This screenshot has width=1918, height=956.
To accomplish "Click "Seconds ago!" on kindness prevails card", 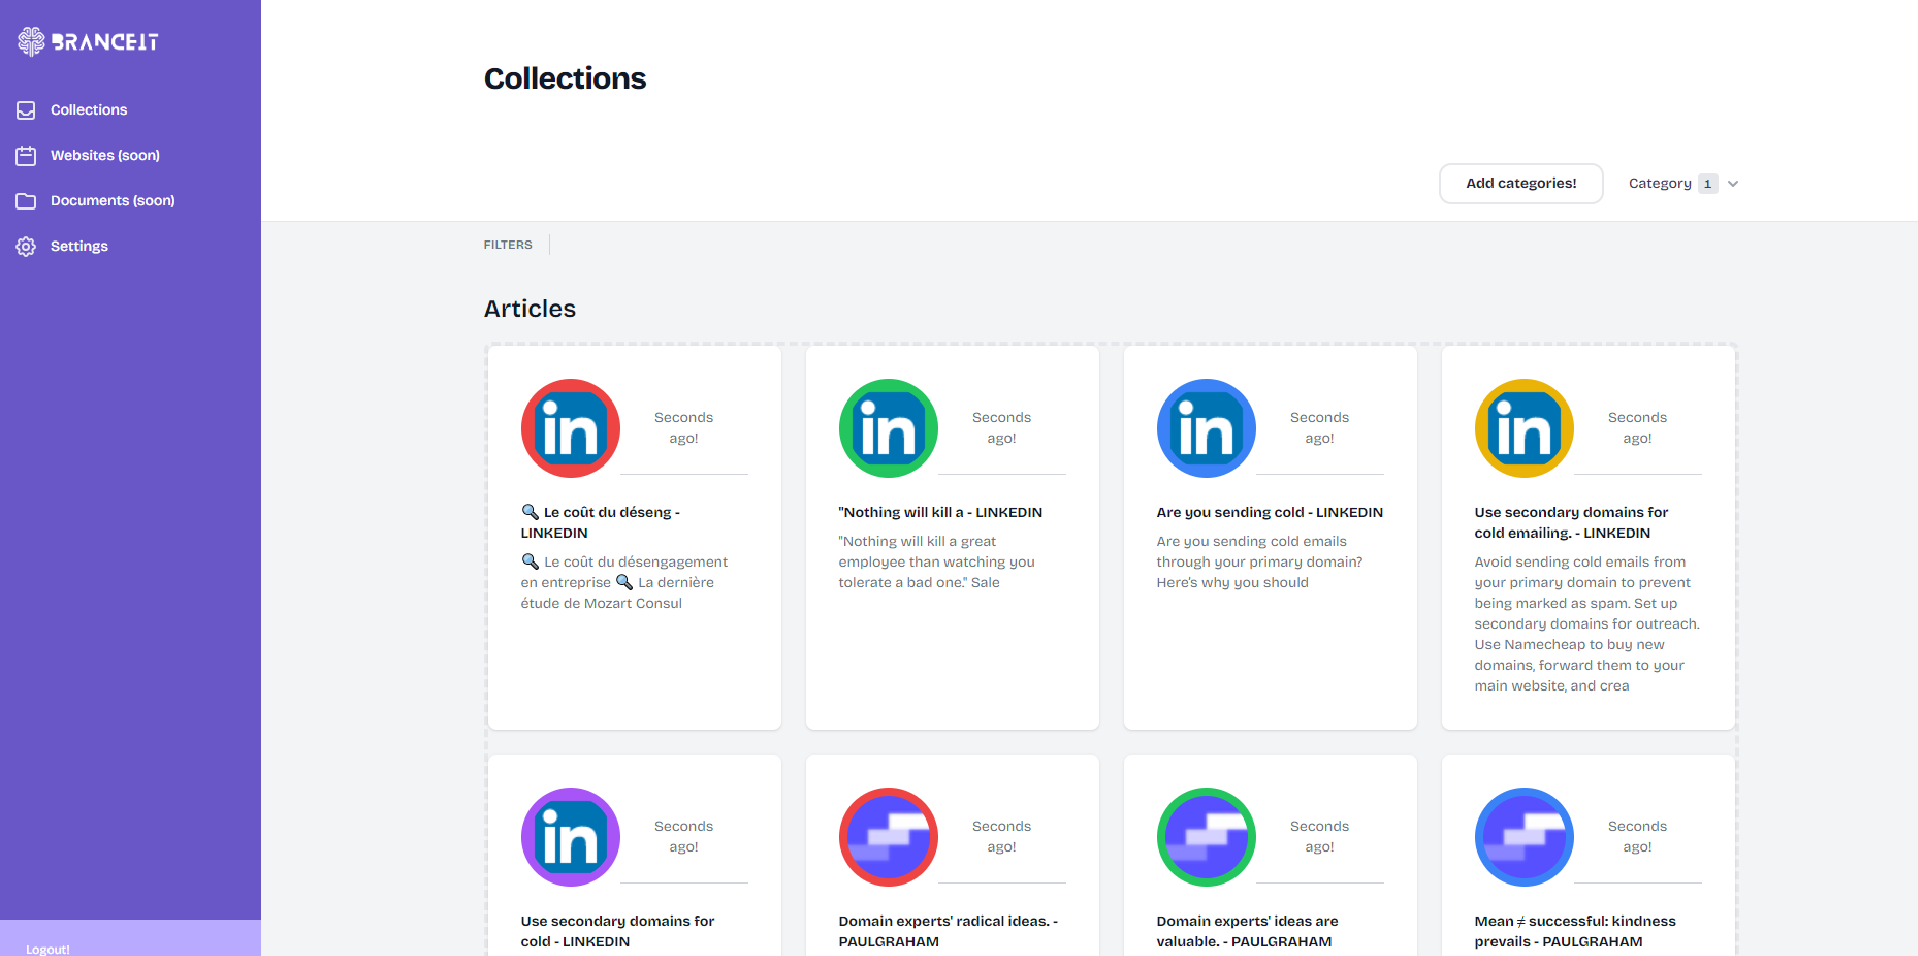I will [1638, 837].
